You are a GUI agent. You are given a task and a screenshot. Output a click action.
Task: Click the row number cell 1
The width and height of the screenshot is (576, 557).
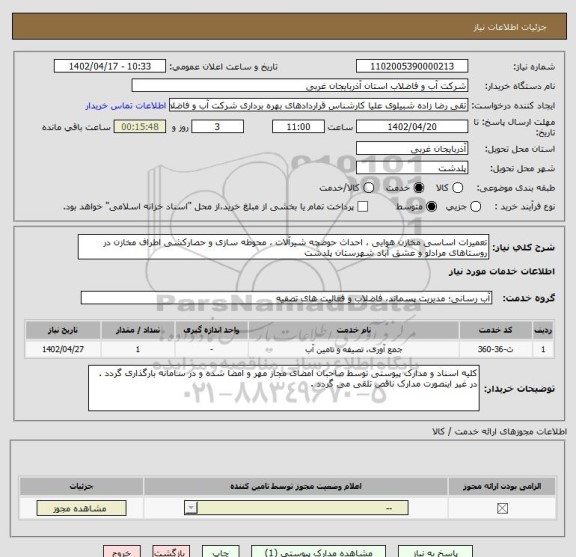543,349
